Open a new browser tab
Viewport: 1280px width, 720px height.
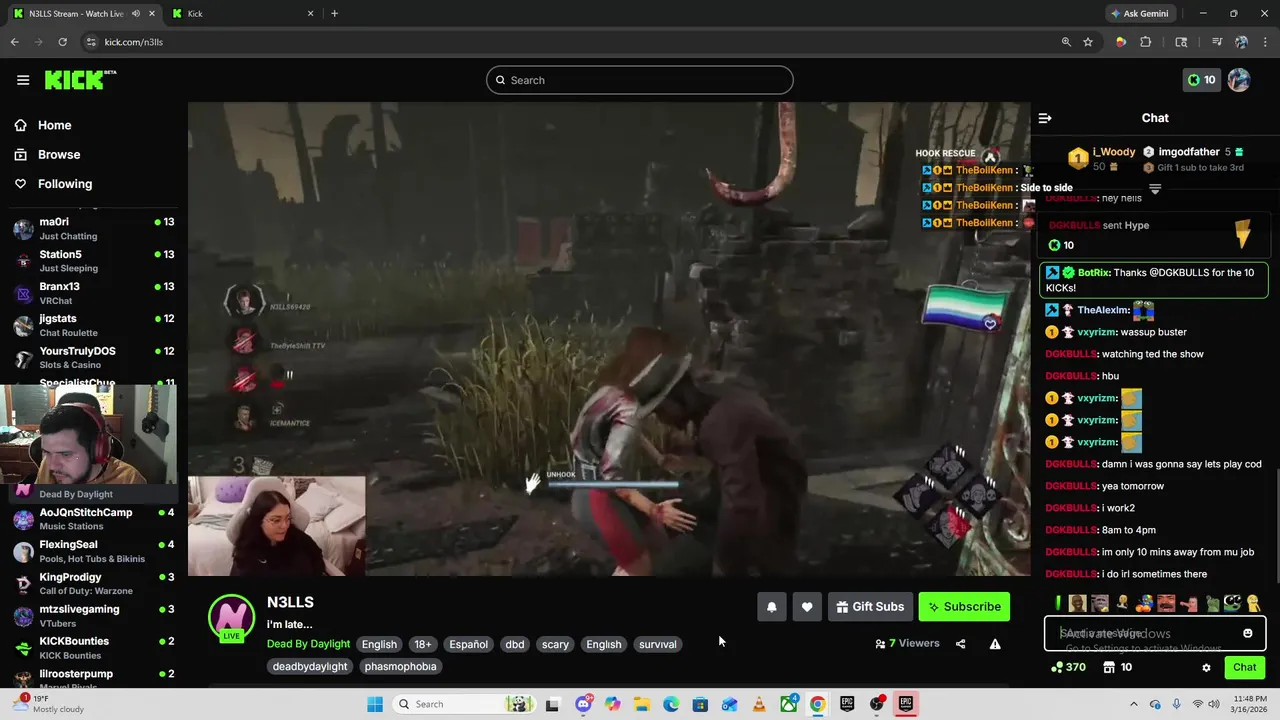pos(334,13)
